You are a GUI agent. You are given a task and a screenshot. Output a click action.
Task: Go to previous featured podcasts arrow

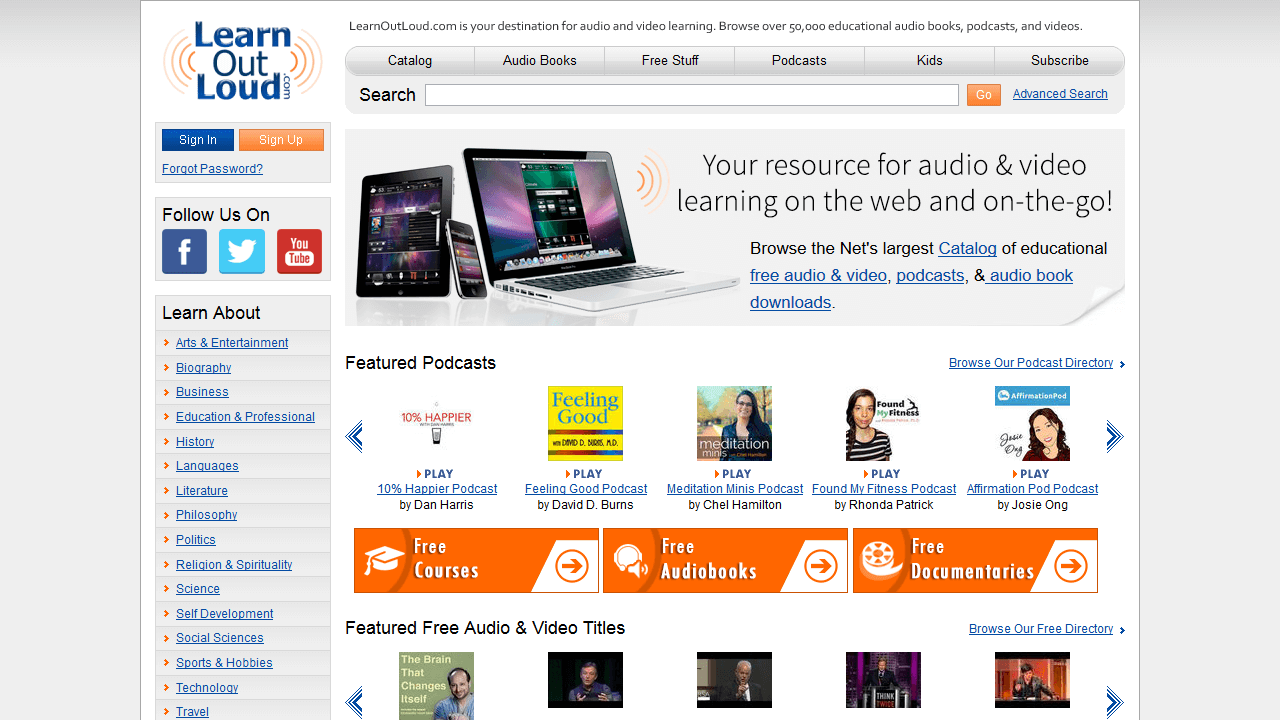pos(354,437)
